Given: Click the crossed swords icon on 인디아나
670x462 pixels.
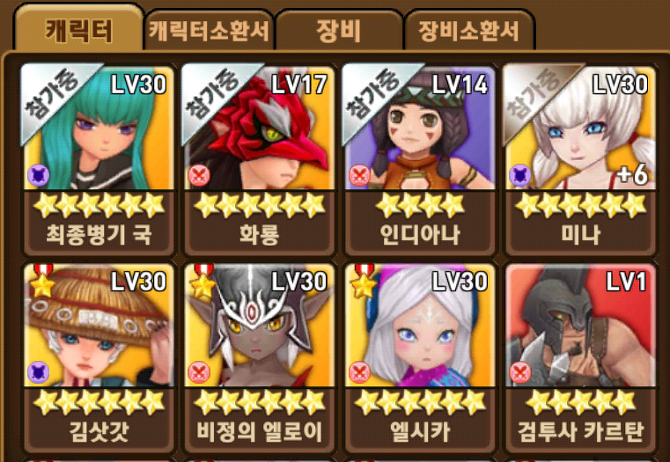Looking at the screenshot, I should tap(360, 175).
